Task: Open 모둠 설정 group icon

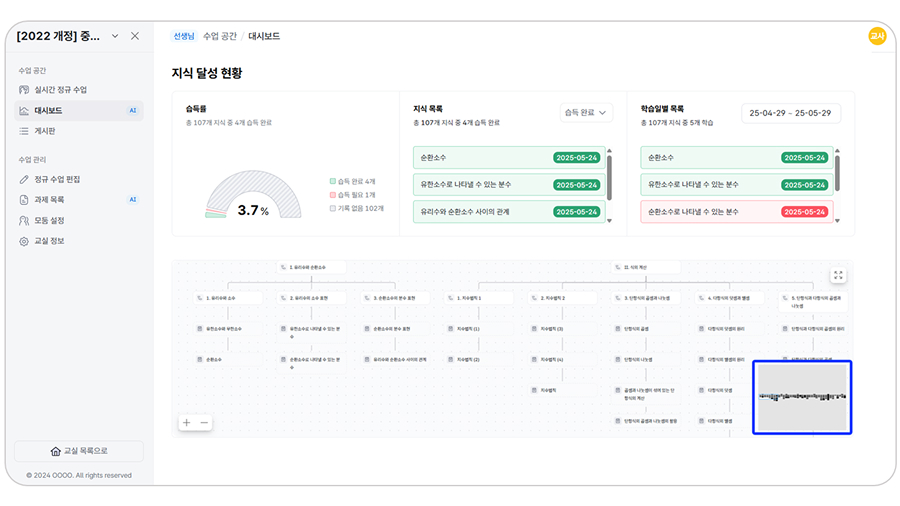Action: 24,220
